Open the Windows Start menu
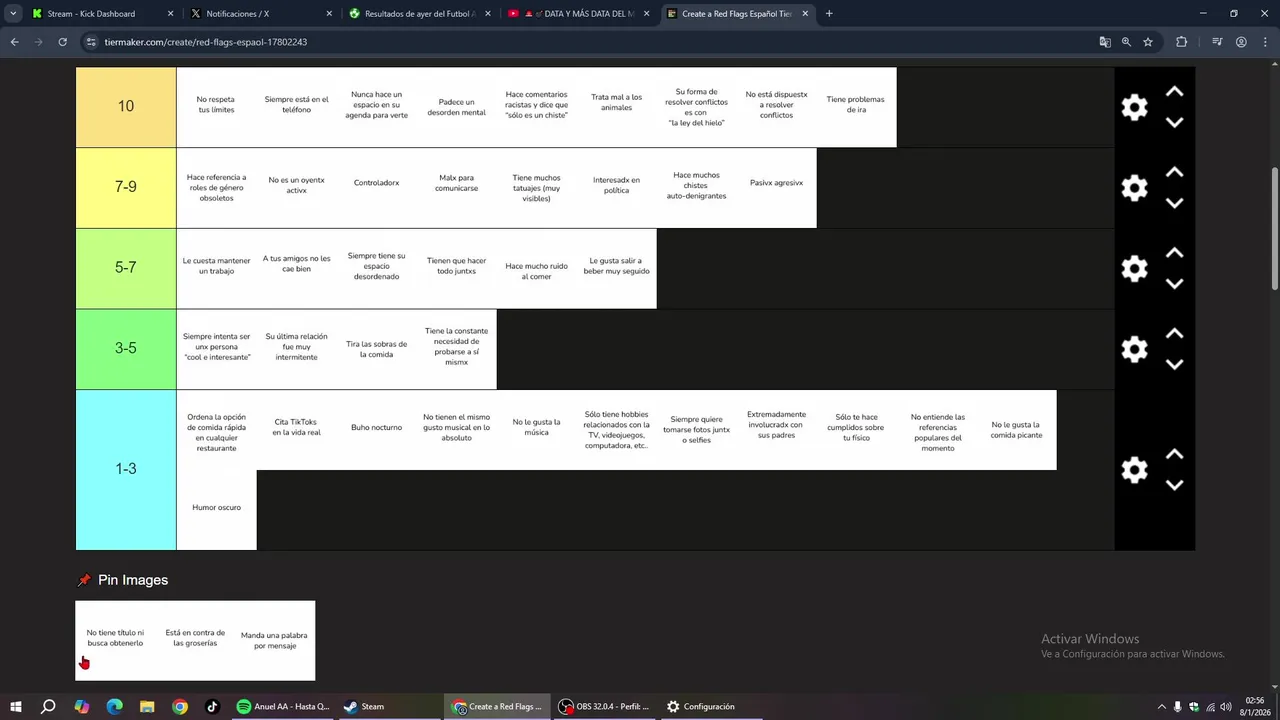The height and width of the screenshot is (720, 1280). [x=15, y=706]
